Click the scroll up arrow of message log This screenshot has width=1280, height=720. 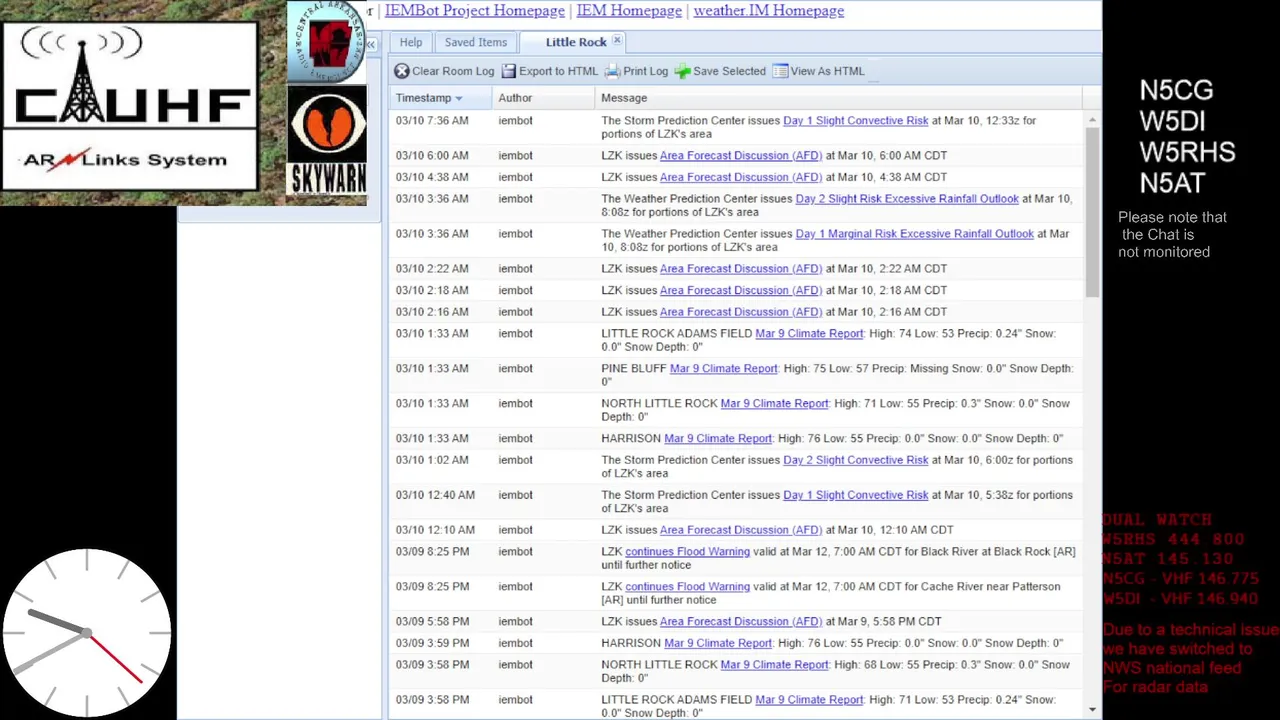[1092, 120]
